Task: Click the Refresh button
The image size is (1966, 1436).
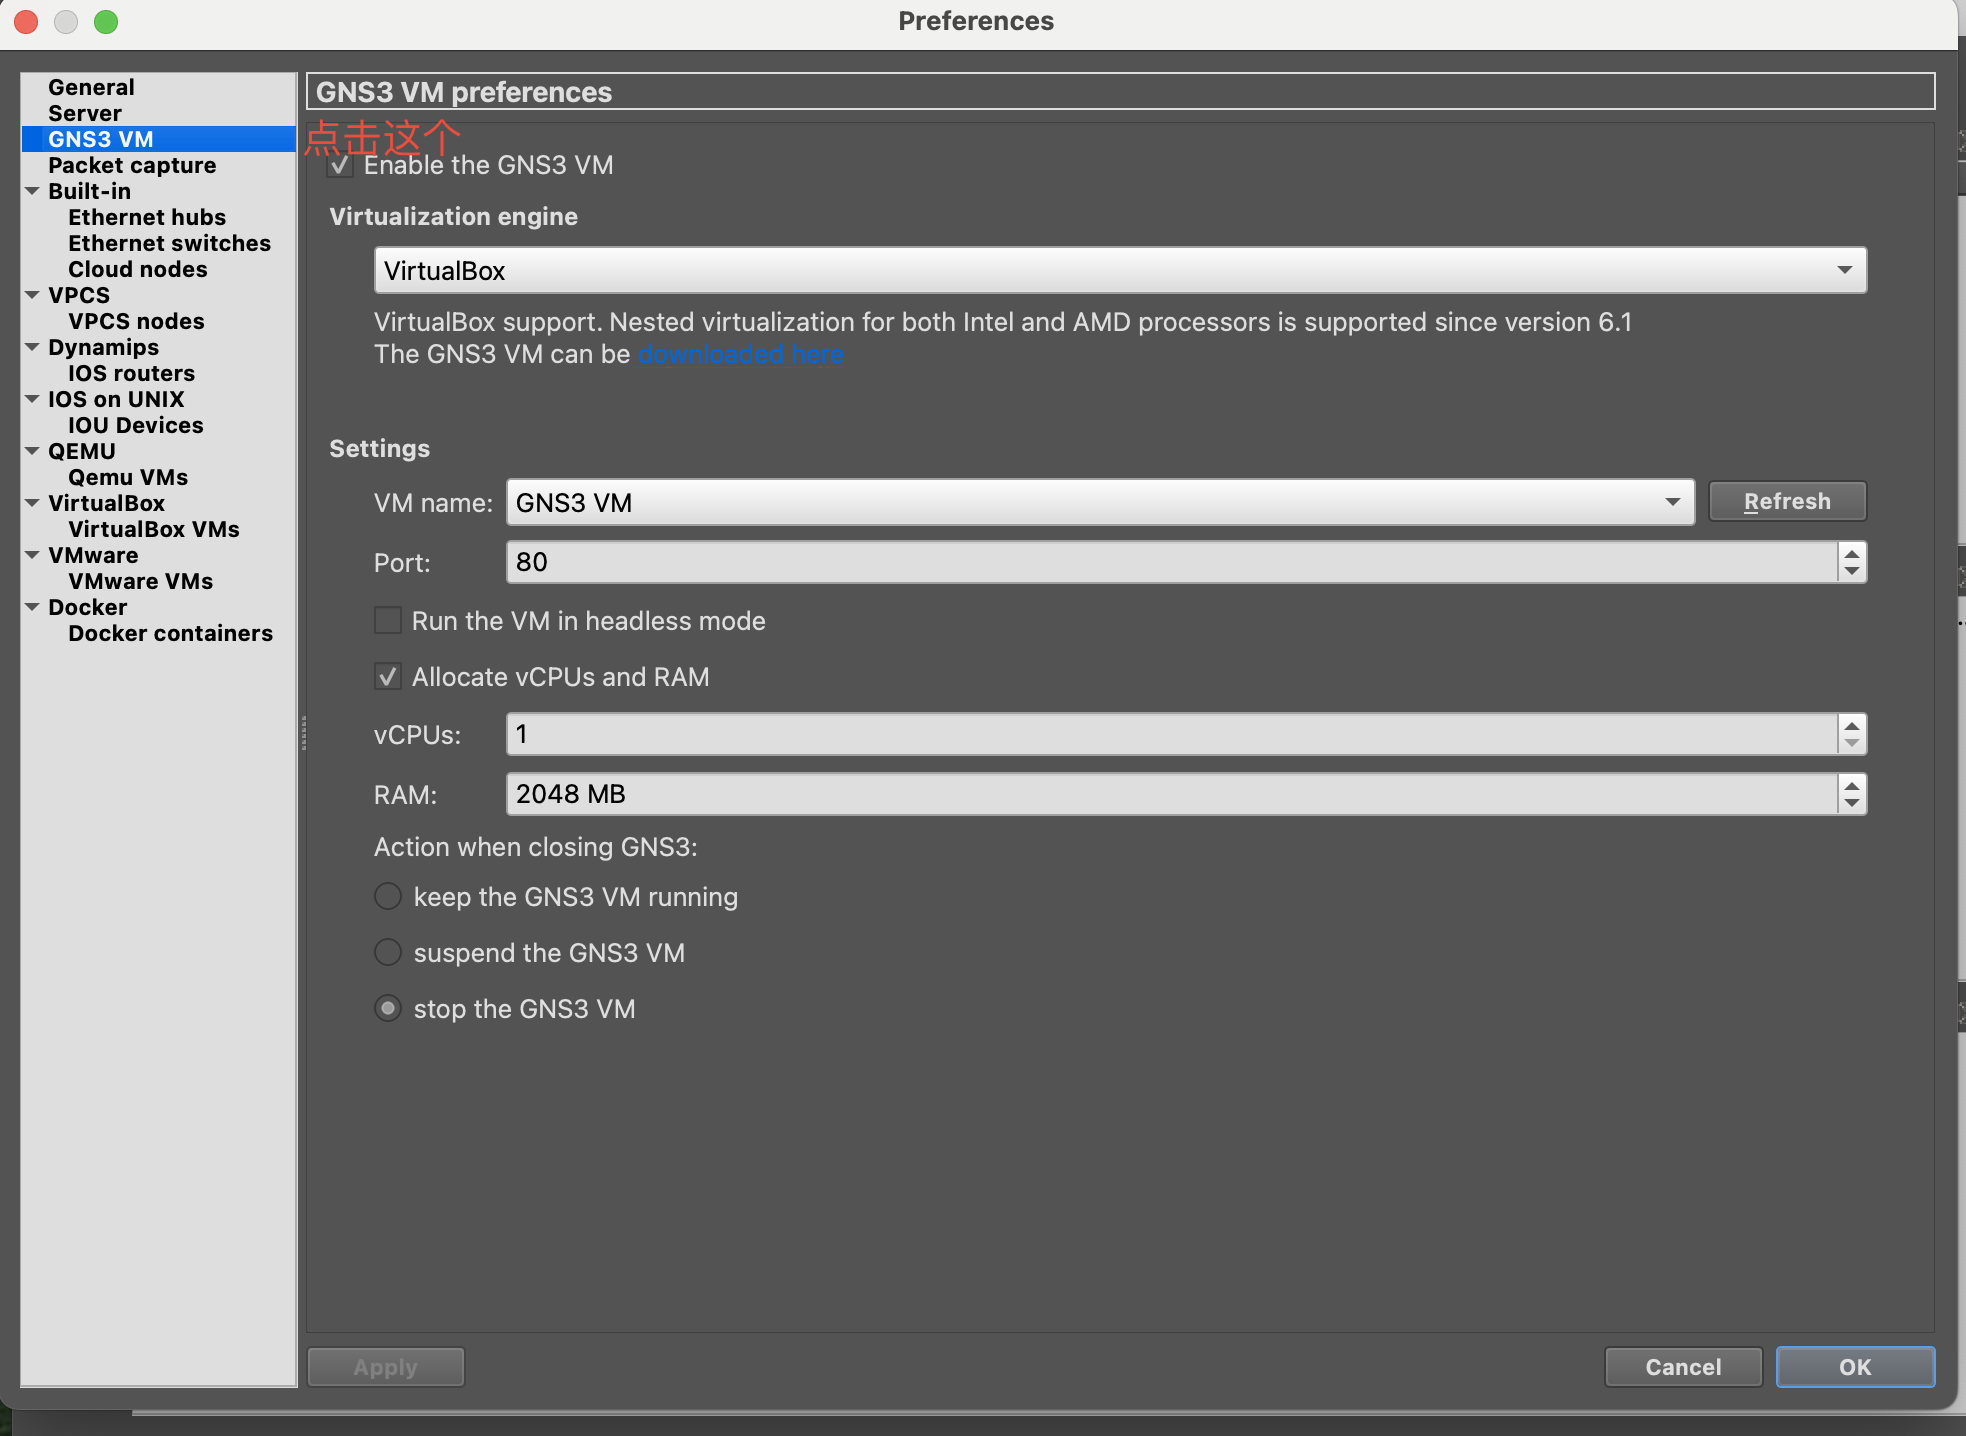Action: (1787, 501)
